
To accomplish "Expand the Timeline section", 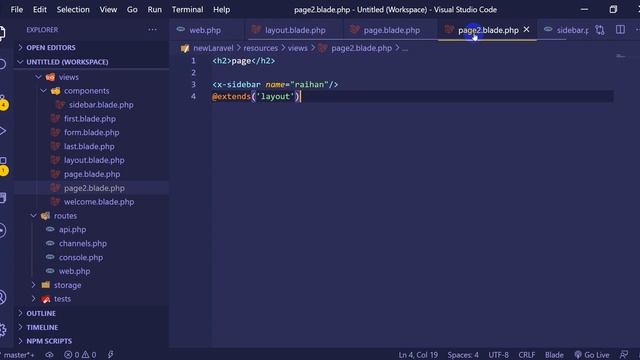I will (91, 327).
